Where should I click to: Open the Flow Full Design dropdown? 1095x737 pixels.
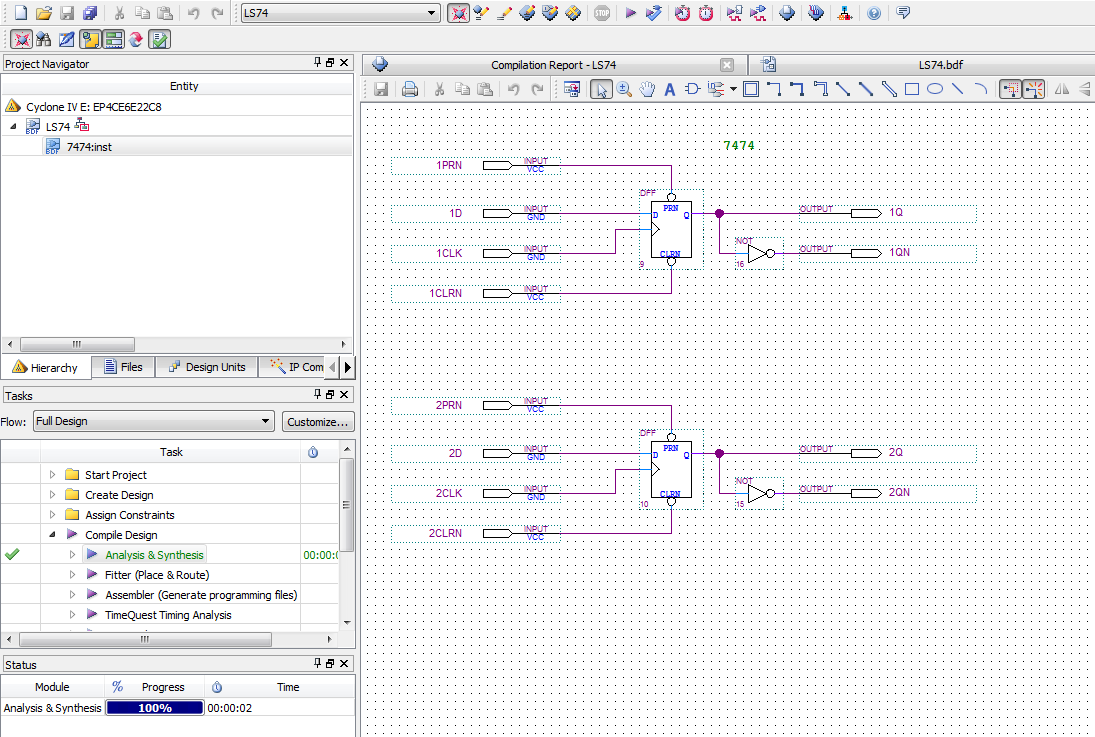[x=153, y=421]
